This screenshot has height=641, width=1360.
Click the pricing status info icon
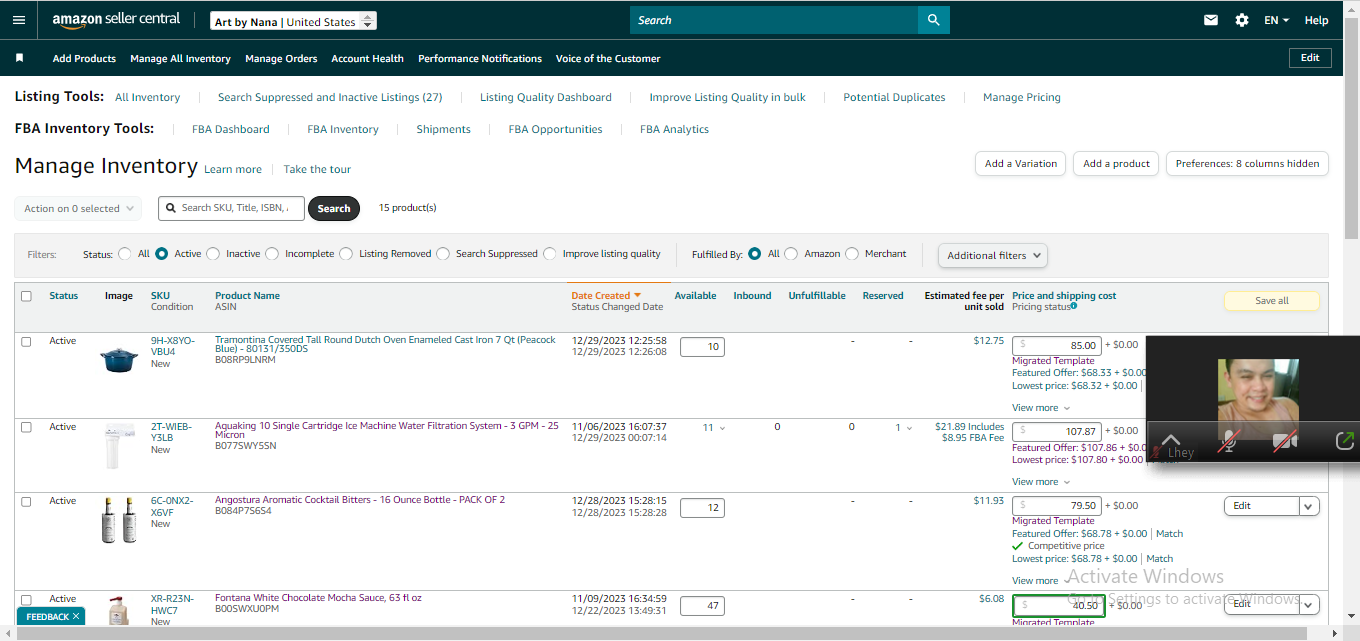(1074, 307)
